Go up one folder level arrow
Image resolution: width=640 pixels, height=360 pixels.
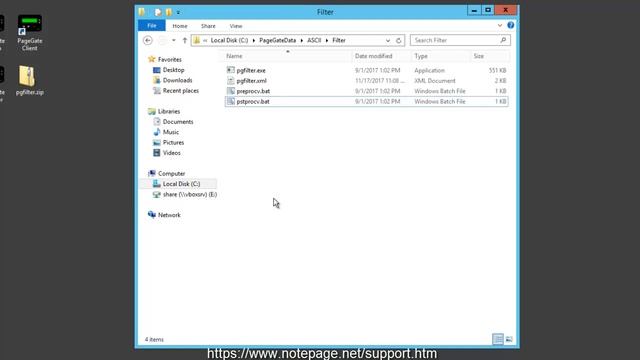coord(184,40)
